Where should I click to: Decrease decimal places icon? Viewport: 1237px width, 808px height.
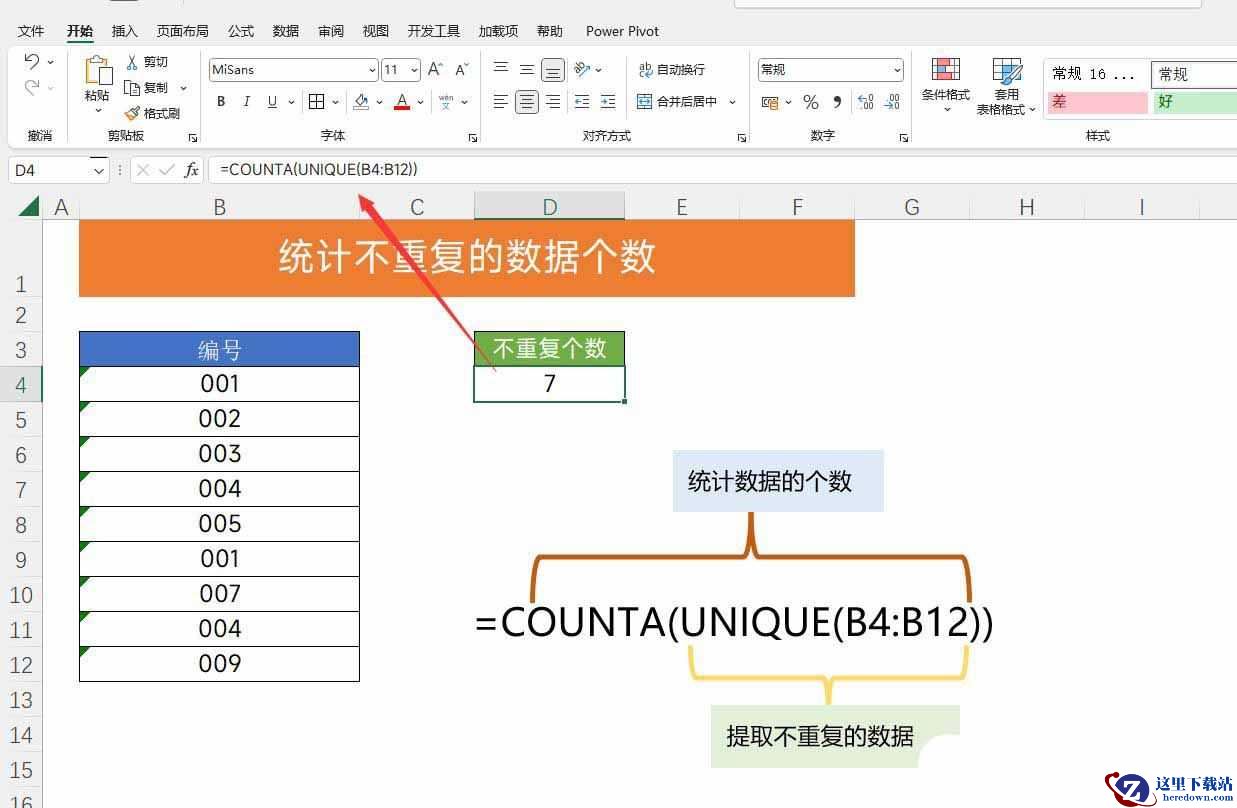coord(891,102)
